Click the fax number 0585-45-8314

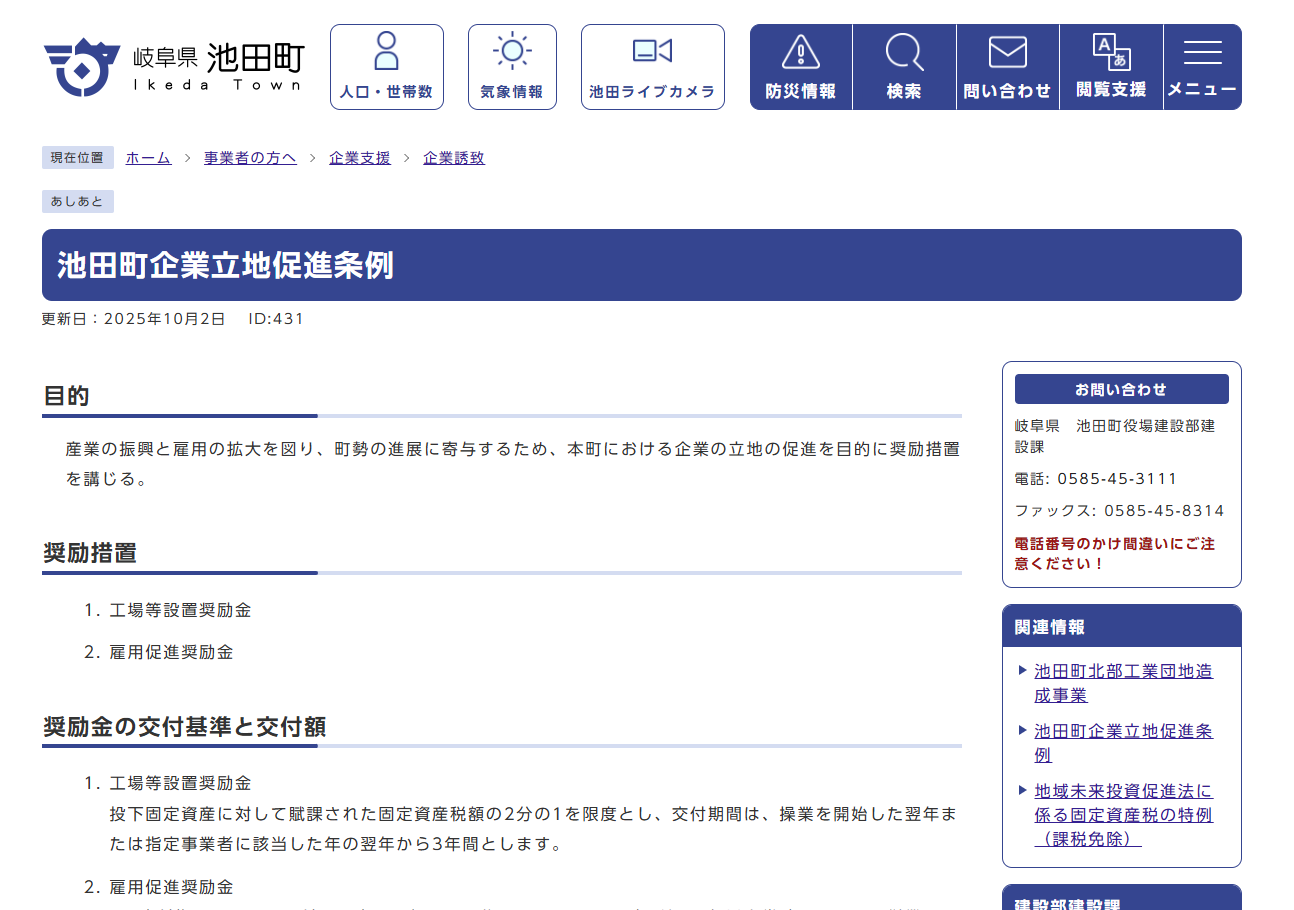click(1164, 511)
